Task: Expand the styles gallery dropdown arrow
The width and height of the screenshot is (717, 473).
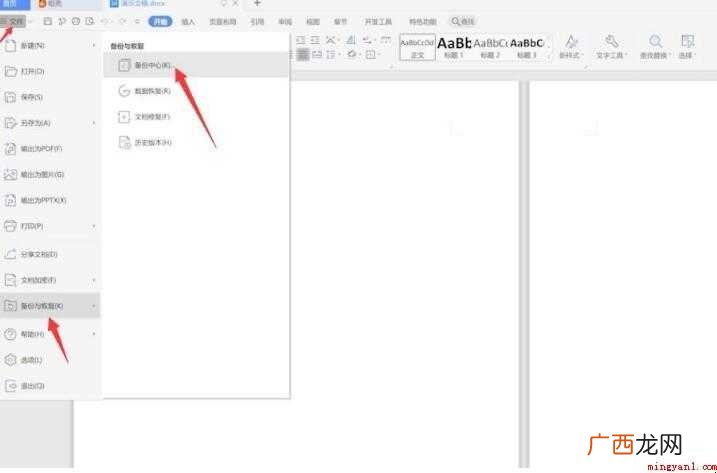Action: pyautogui.click(x=550, y=55)
